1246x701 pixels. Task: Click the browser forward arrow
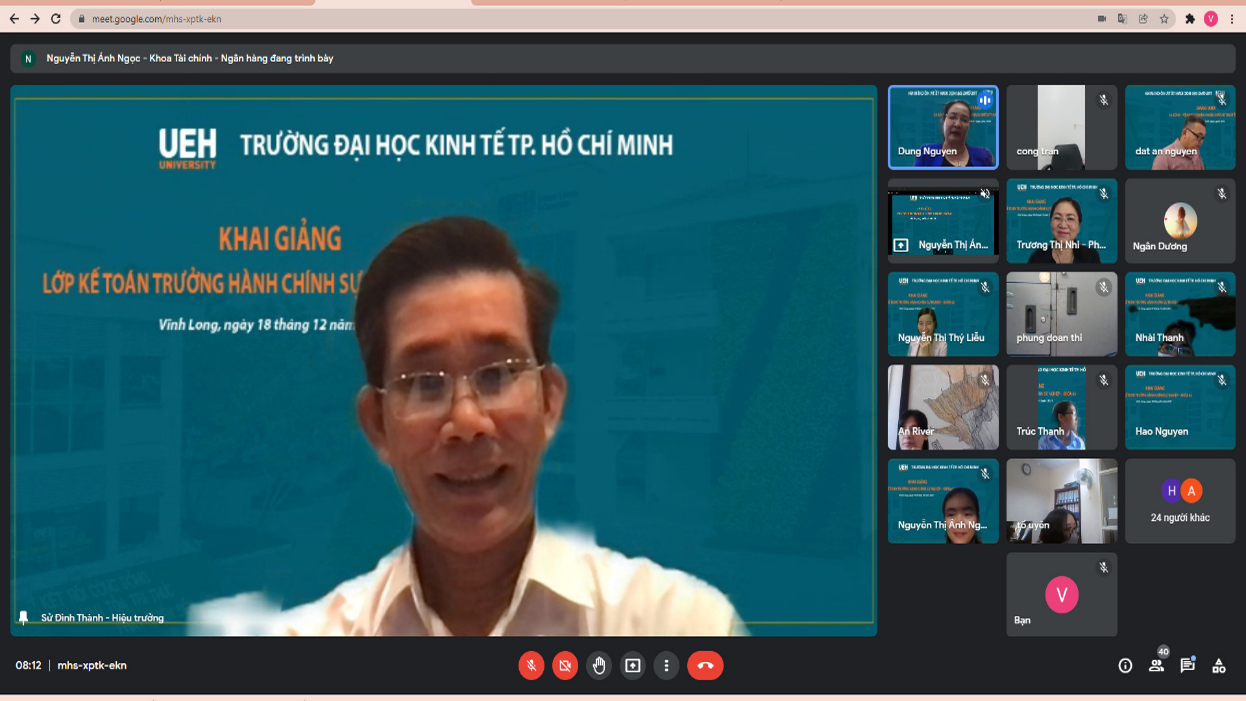point(35,19)
